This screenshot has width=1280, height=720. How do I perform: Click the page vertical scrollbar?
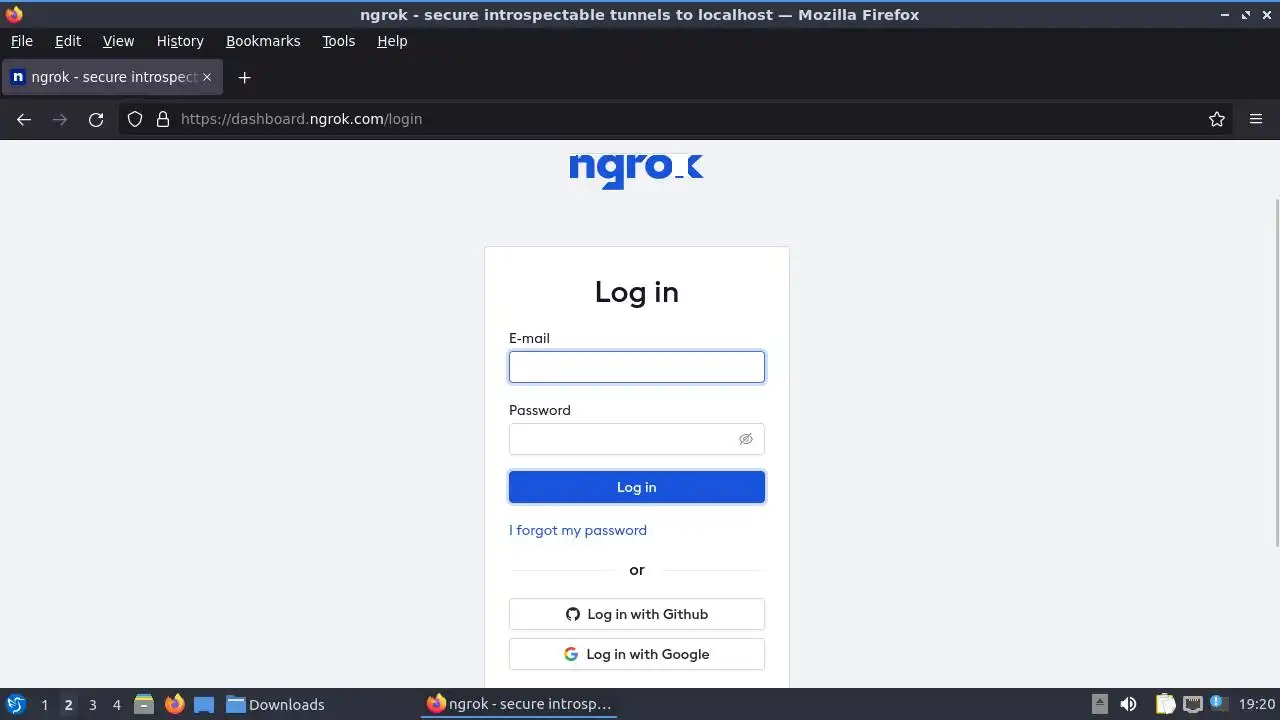1276,372
